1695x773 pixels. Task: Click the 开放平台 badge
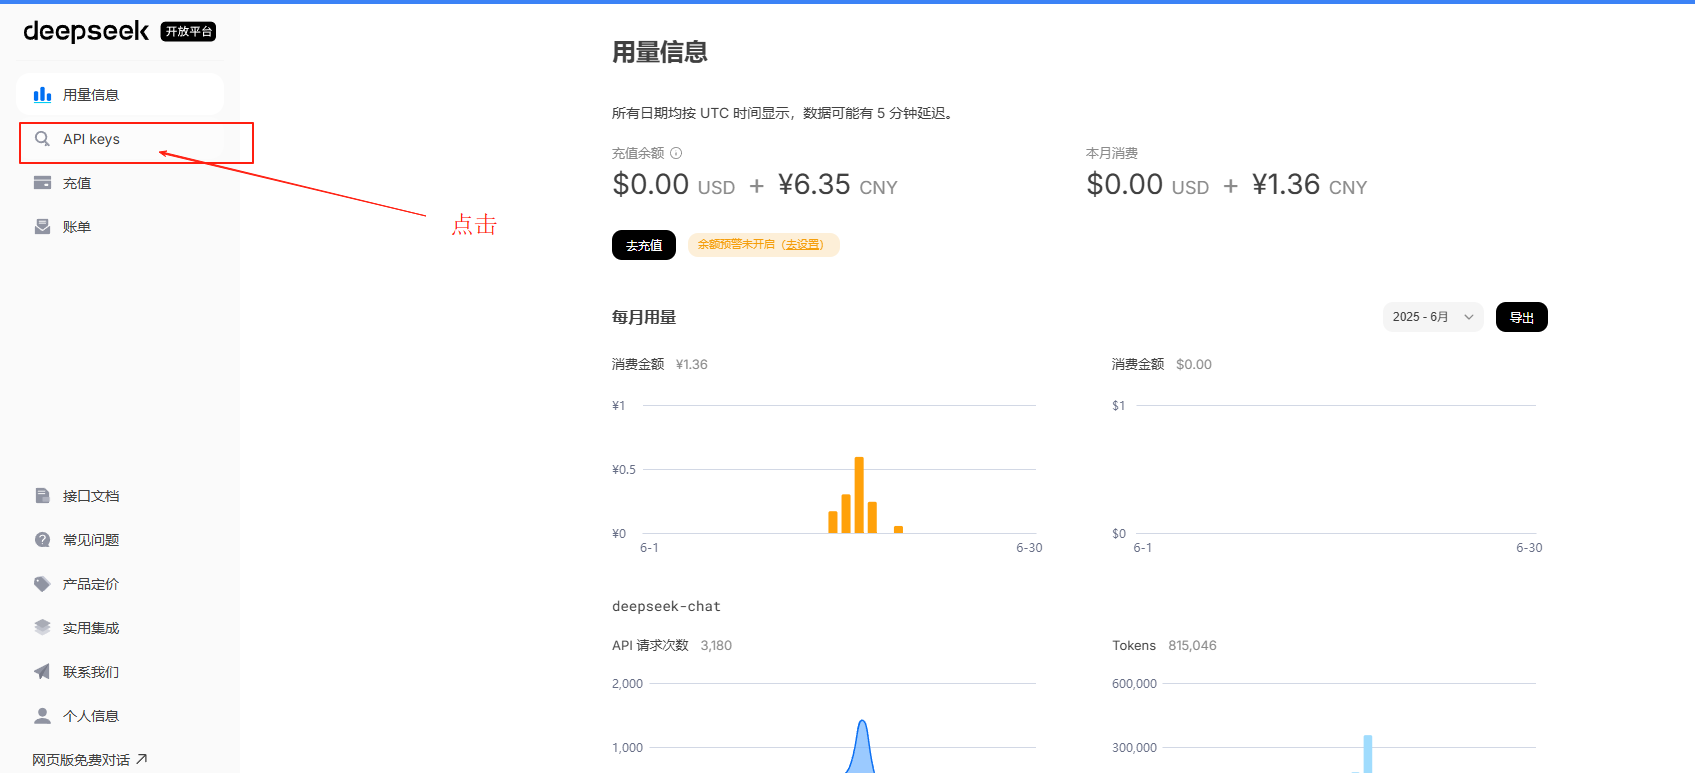[188, 32]
